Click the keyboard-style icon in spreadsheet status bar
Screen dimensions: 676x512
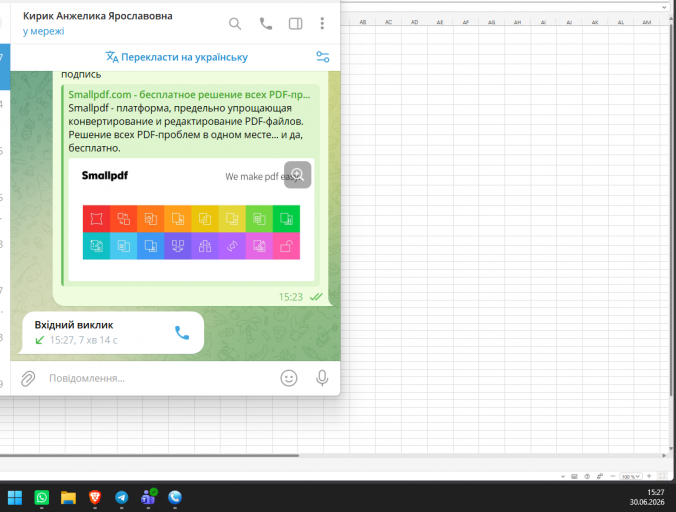pos(574,476)
